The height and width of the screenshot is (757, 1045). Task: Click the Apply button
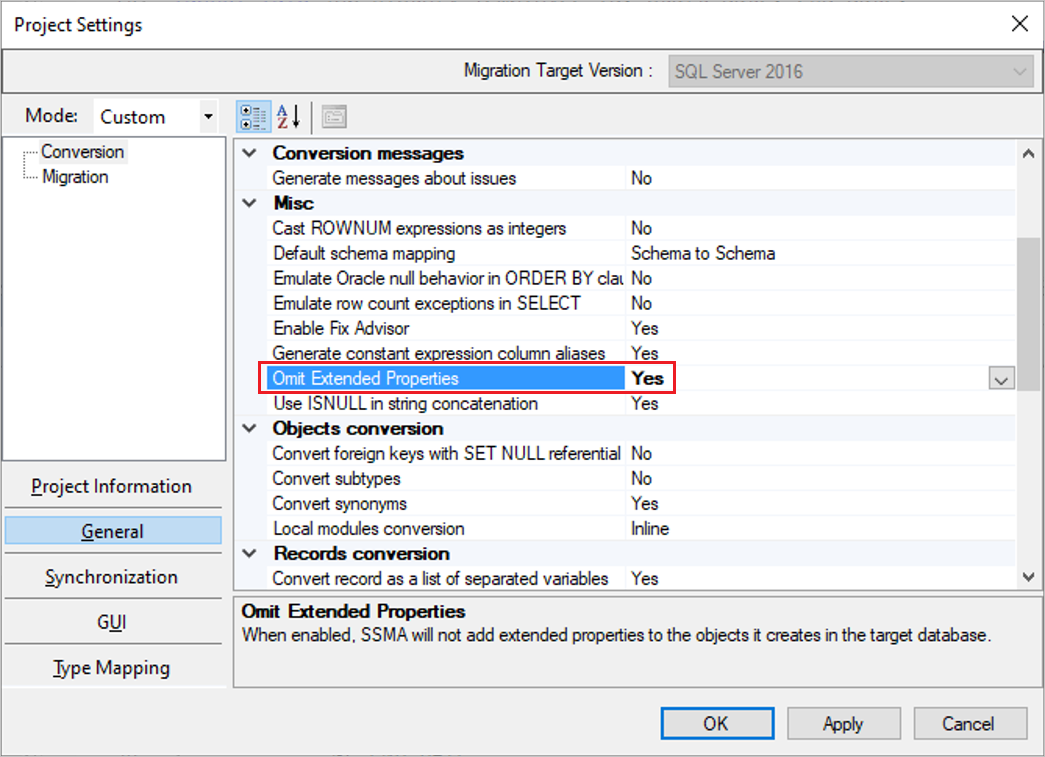(842, 724)
